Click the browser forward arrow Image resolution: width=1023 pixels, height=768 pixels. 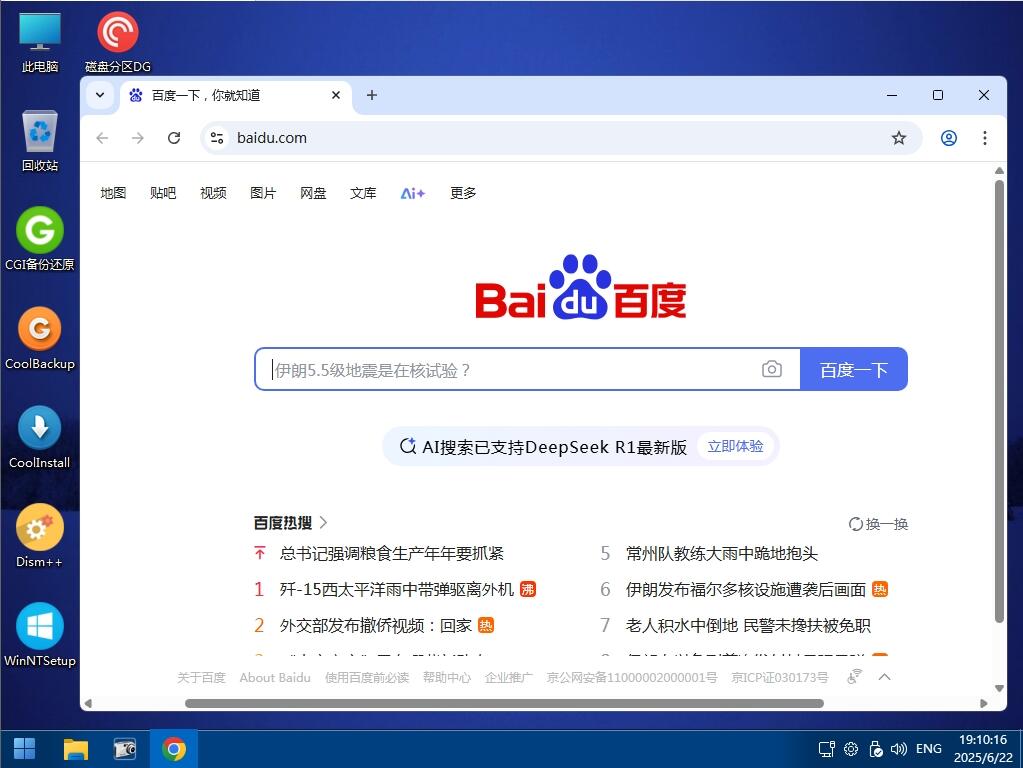point(138,138)
